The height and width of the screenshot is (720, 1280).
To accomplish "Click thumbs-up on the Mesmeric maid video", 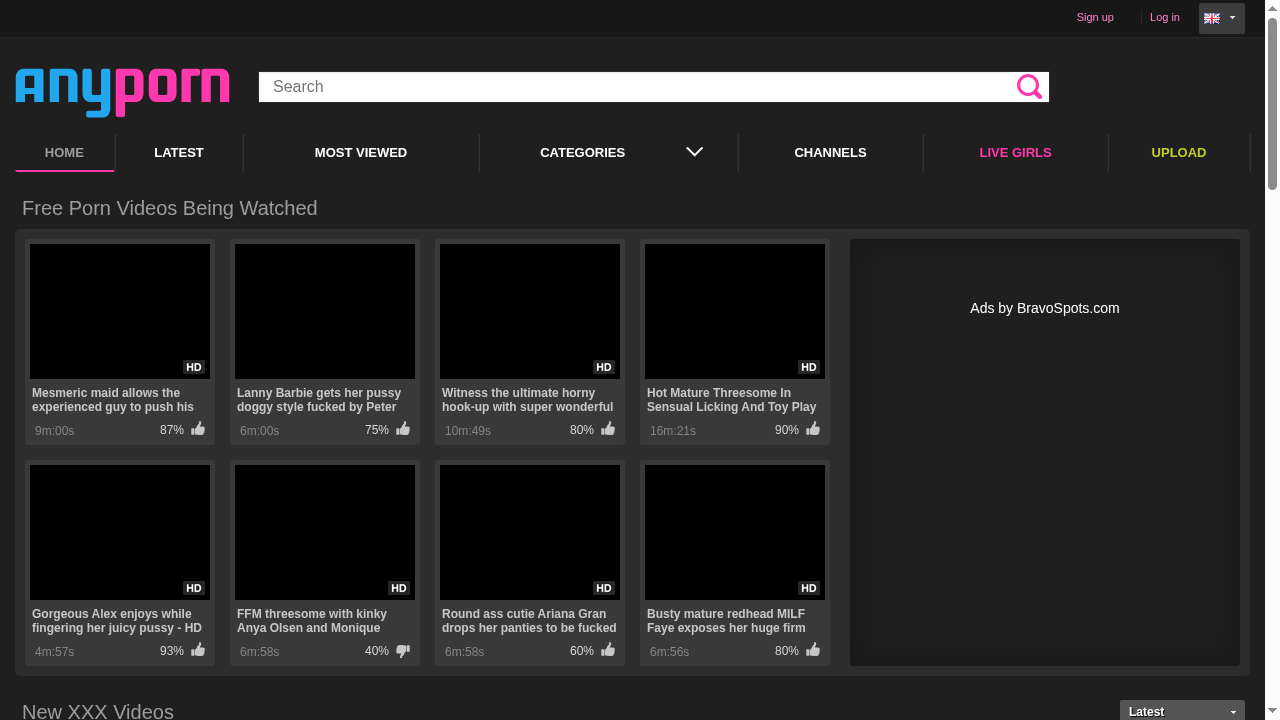I will (197, 428).
